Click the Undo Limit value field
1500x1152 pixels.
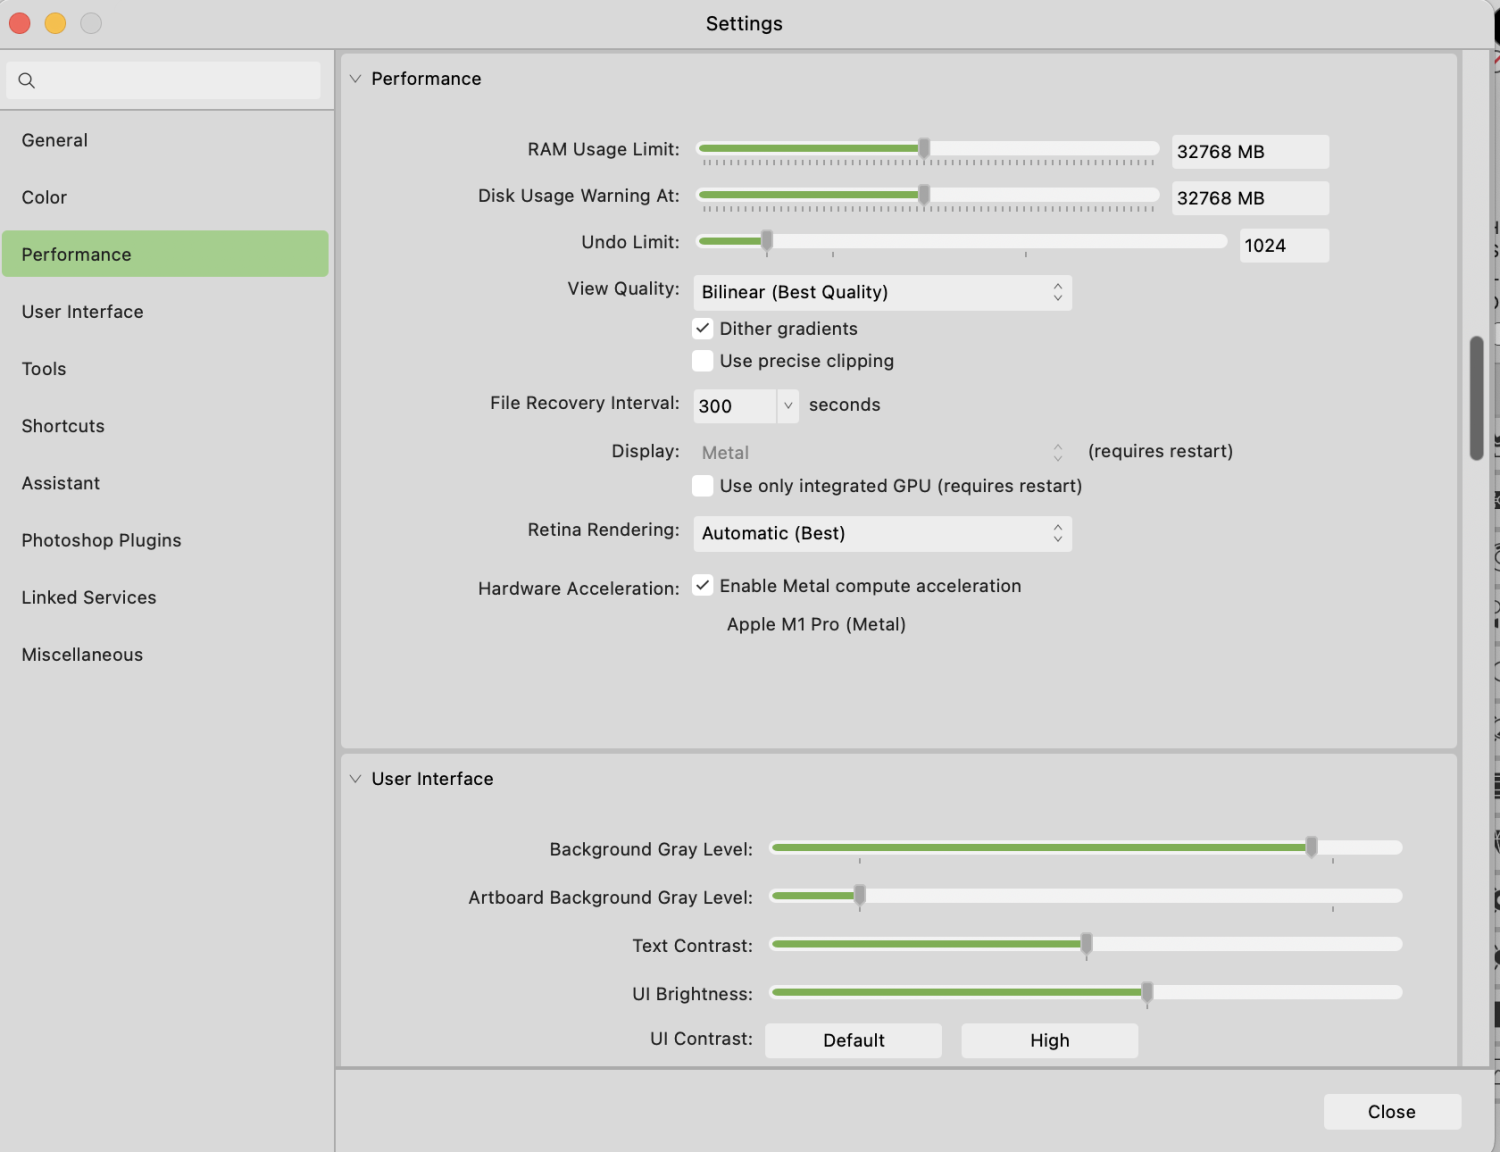1283,246
